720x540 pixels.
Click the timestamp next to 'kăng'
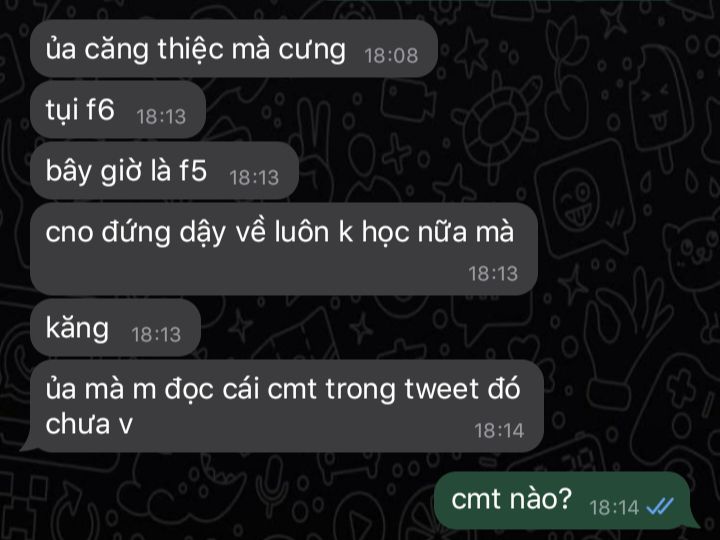pyautogui.click(x=156, y=335)
